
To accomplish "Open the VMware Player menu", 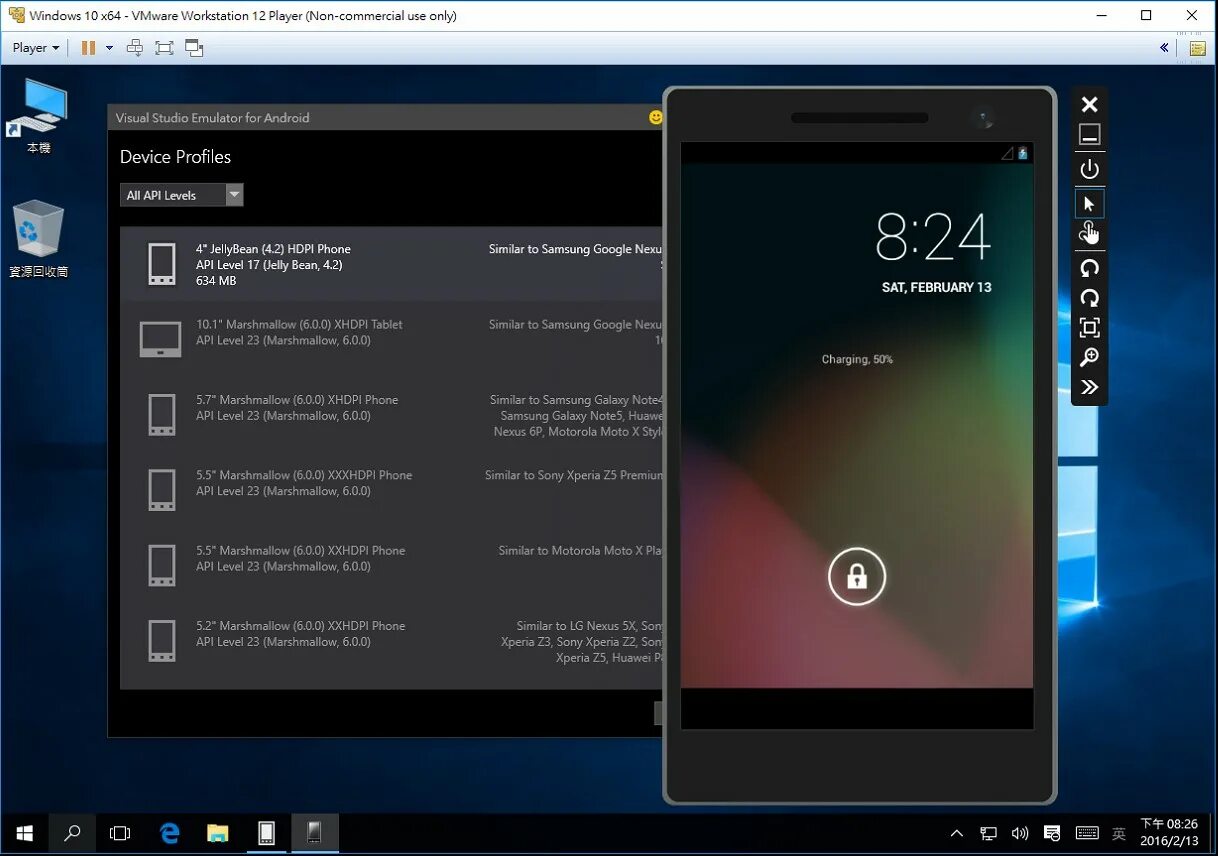I will (x=36, y=47).
